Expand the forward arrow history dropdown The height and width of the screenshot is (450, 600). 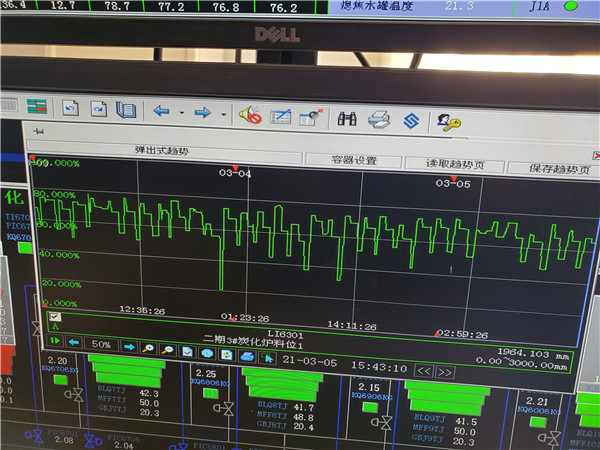221,115
